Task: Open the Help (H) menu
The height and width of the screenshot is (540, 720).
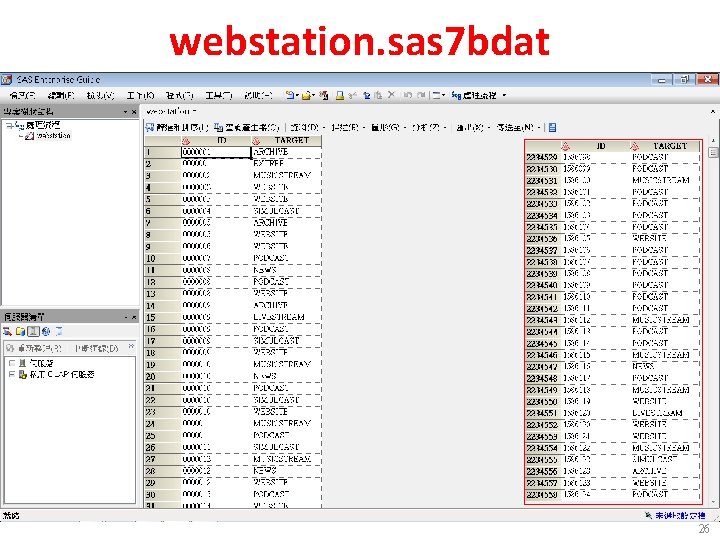Action: coord(259,95)
